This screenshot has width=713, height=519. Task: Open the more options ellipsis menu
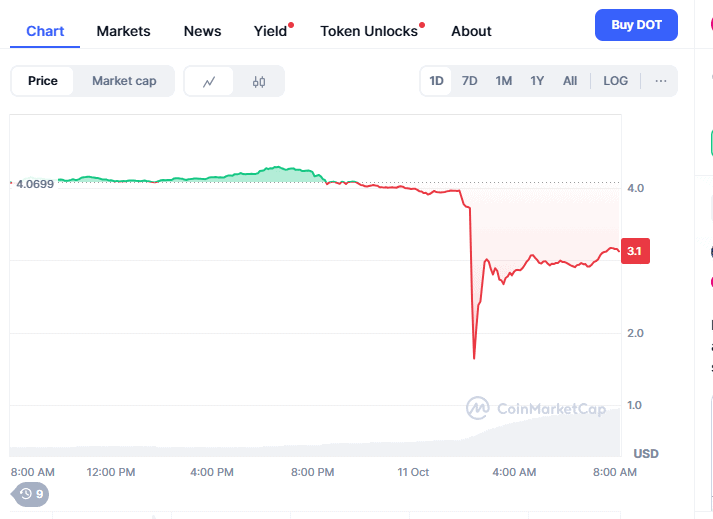point(661,81)
